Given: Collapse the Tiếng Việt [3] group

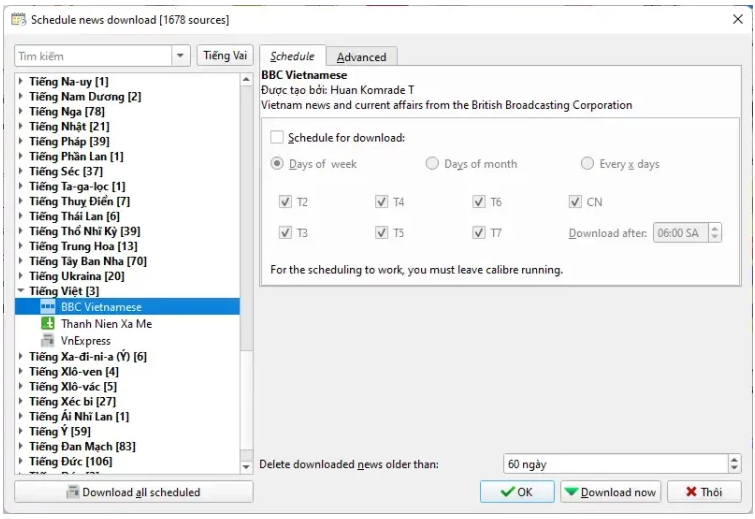Looking at the screenshot, I should [x=21, y=291].
